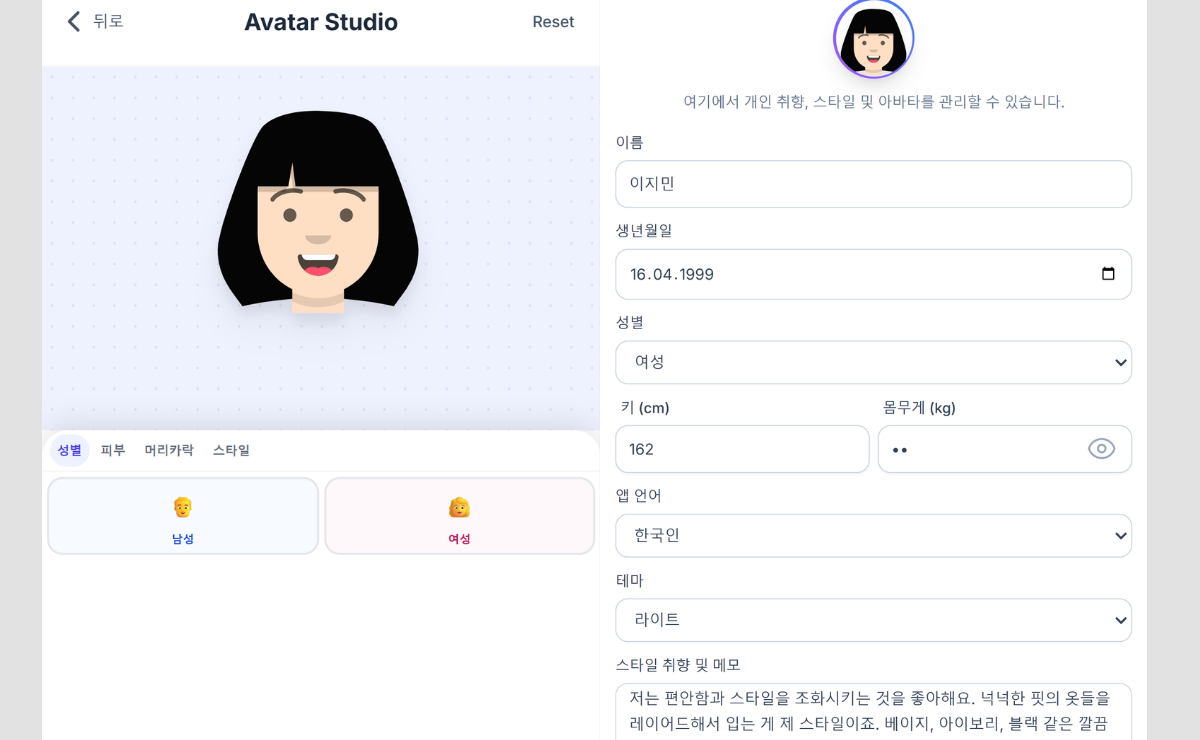Click the 여성 girl emoji icon
This screenshot has width=1200, height=740.
(x=459, y=507)
